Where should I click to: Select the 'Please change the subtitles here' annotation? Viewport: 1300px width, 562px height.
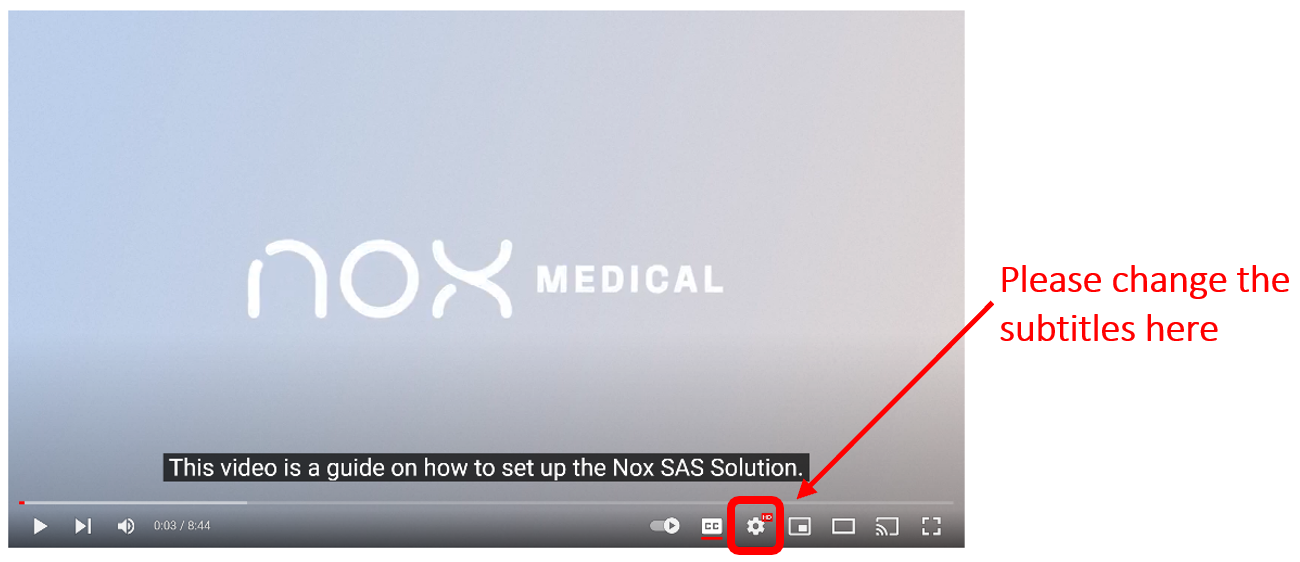pyautogui.click(x=1145, y=303)
